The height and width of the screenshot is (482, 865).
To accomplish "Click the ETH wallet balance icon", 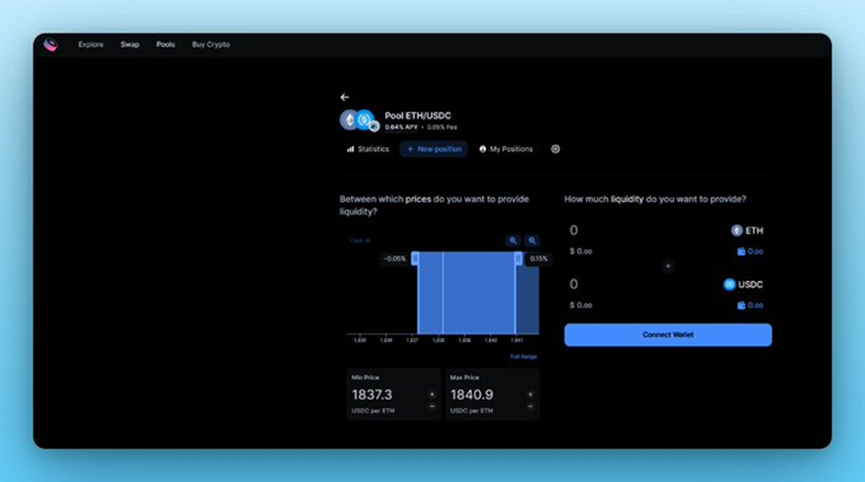I will [x=741, y=252].
